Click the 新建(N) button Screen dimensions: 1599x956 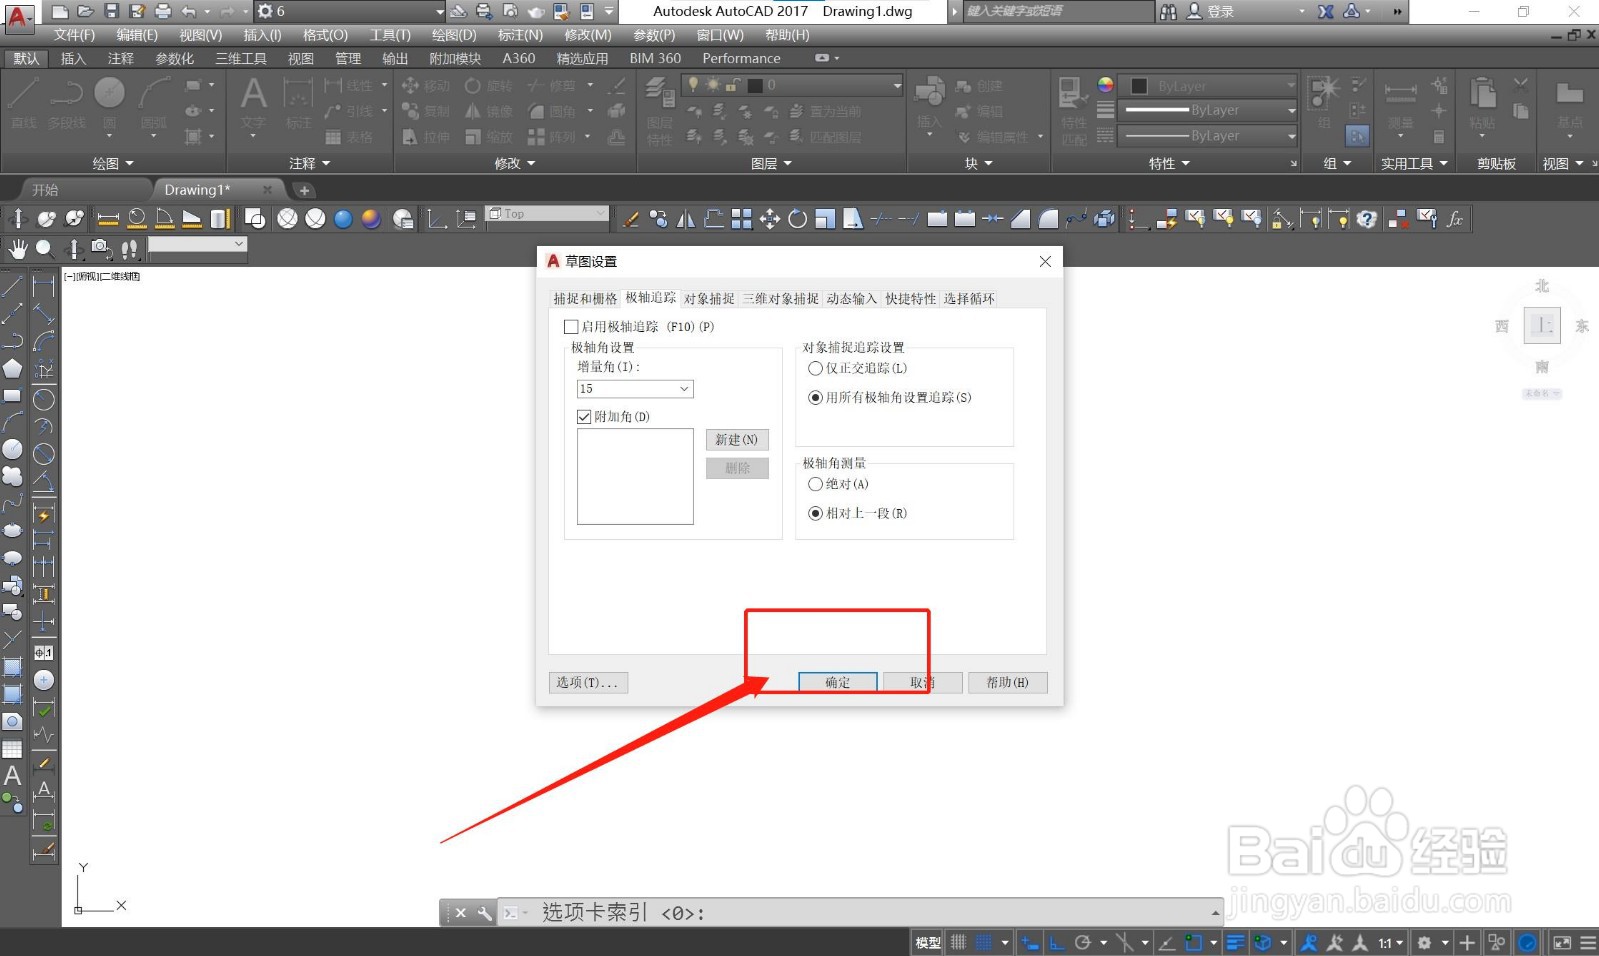737,440
